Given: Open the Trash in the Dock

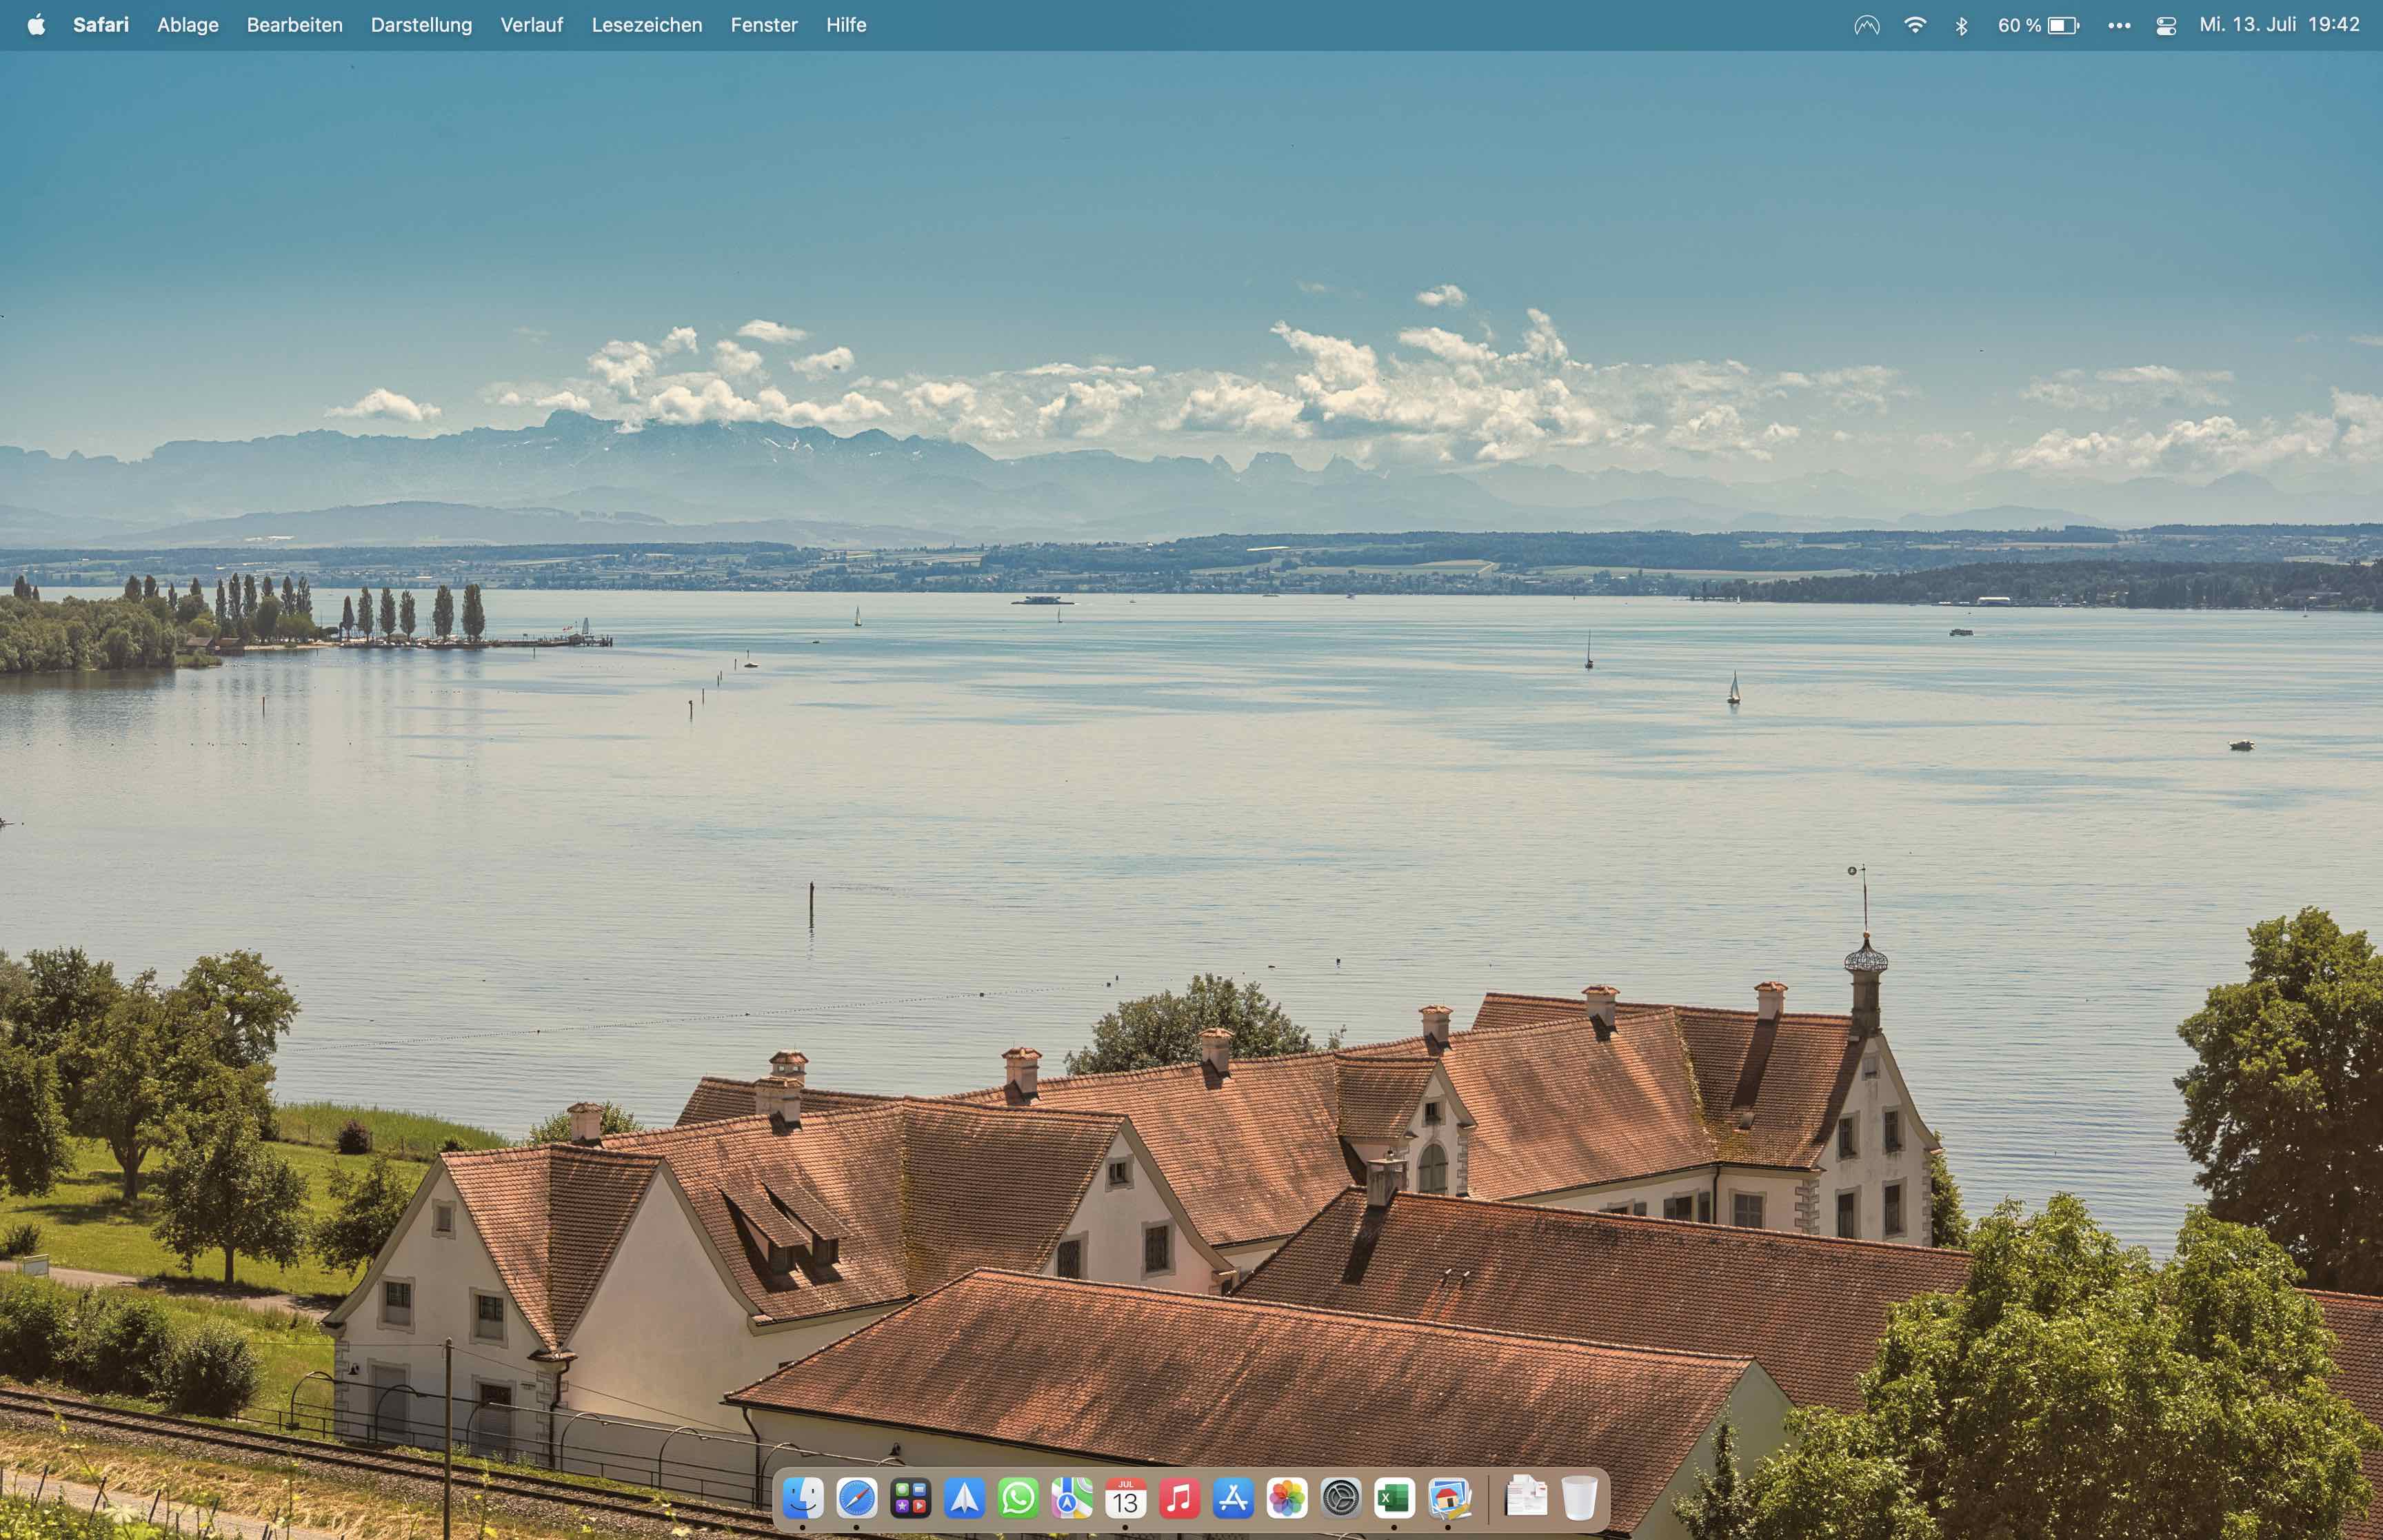Looking at the screenshot, I should 1580,1498.
